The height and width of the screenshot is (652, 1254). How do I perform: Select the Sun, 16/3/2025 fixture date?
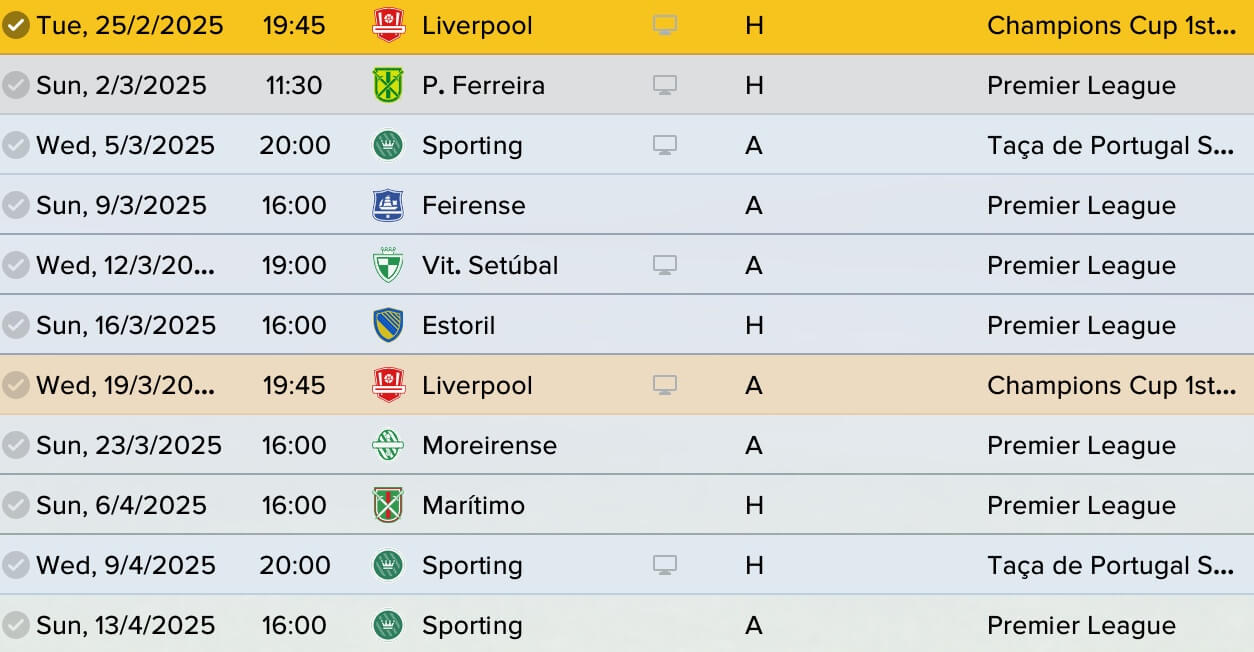point(126,325)
